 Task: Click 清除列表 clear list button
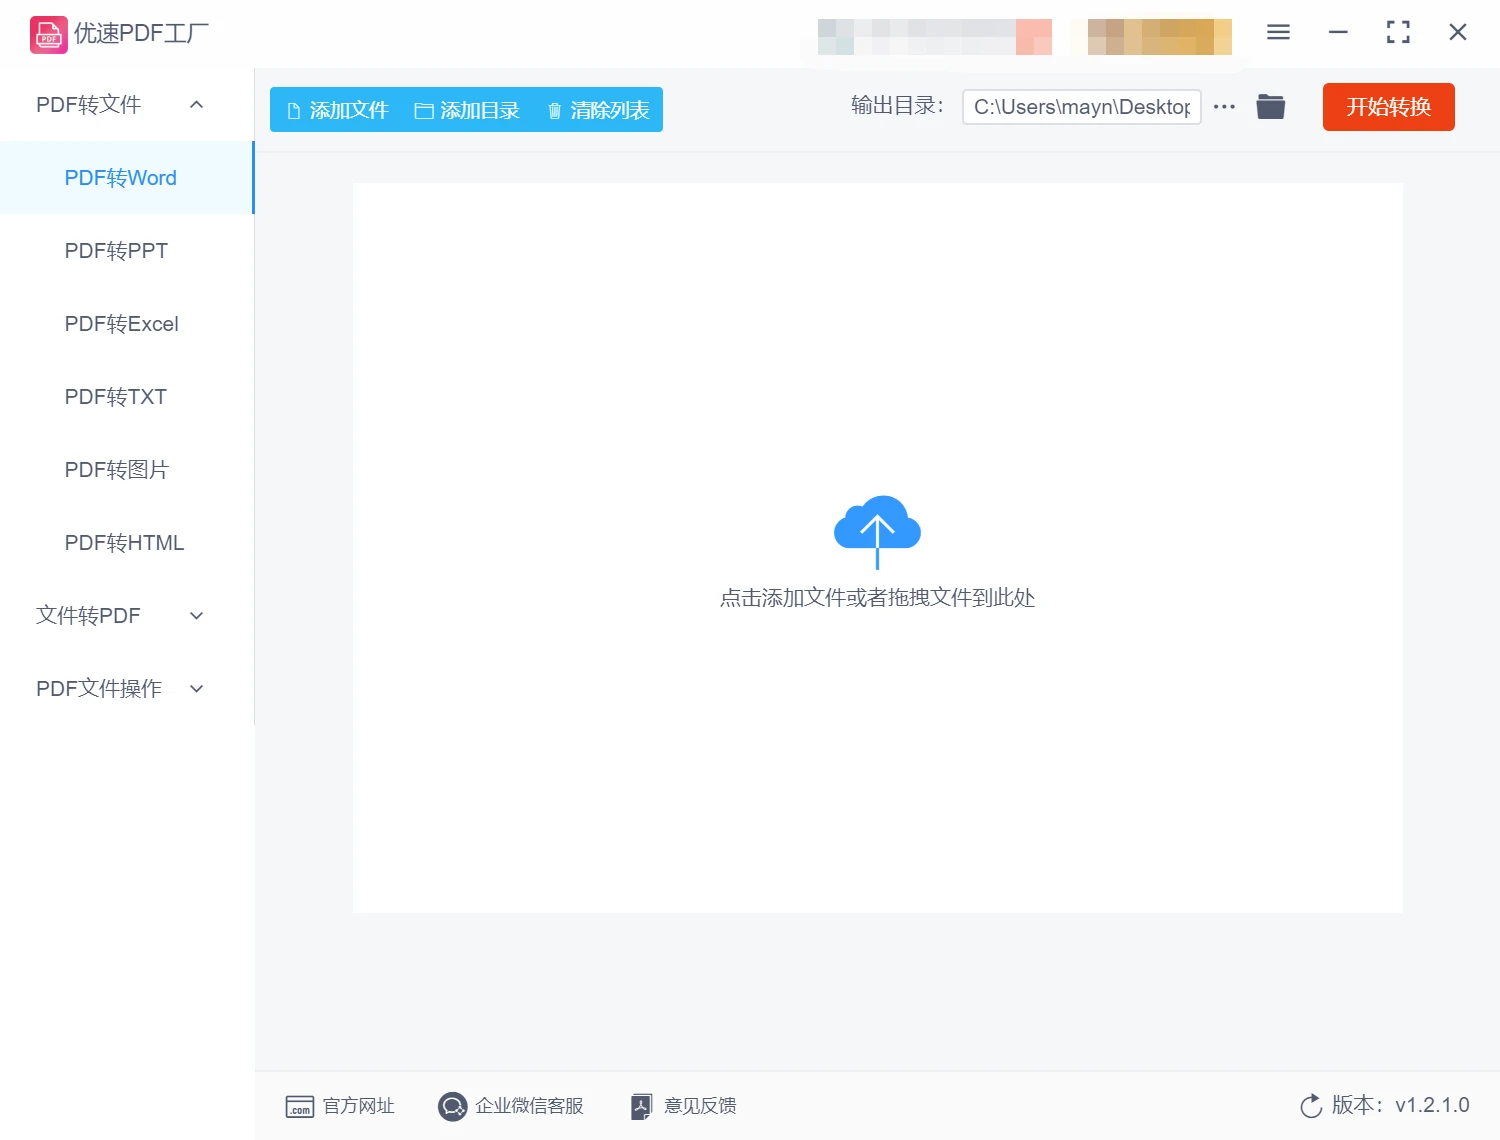click(x=598, y=110)
